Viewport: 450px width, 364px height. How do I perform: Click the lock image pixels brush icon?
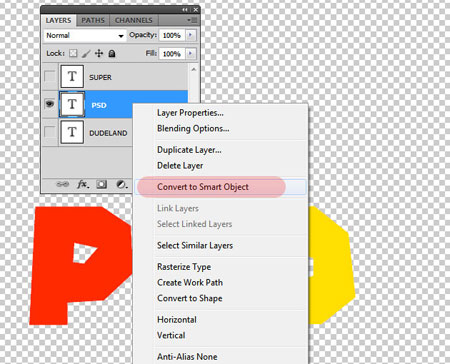(86, 53)
